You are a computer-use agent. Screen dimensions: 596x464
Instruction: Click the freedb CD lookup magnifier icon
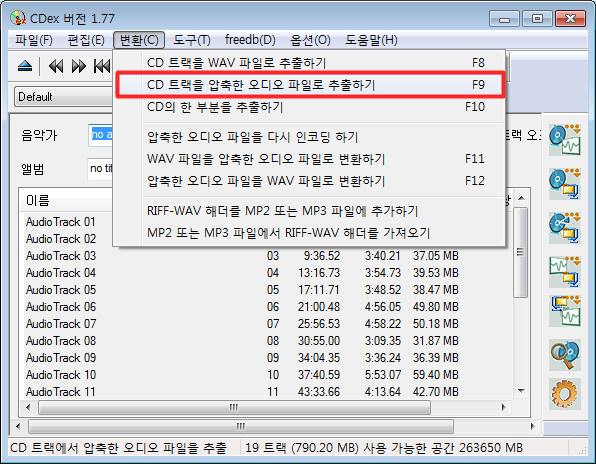[x=565, y=355]
